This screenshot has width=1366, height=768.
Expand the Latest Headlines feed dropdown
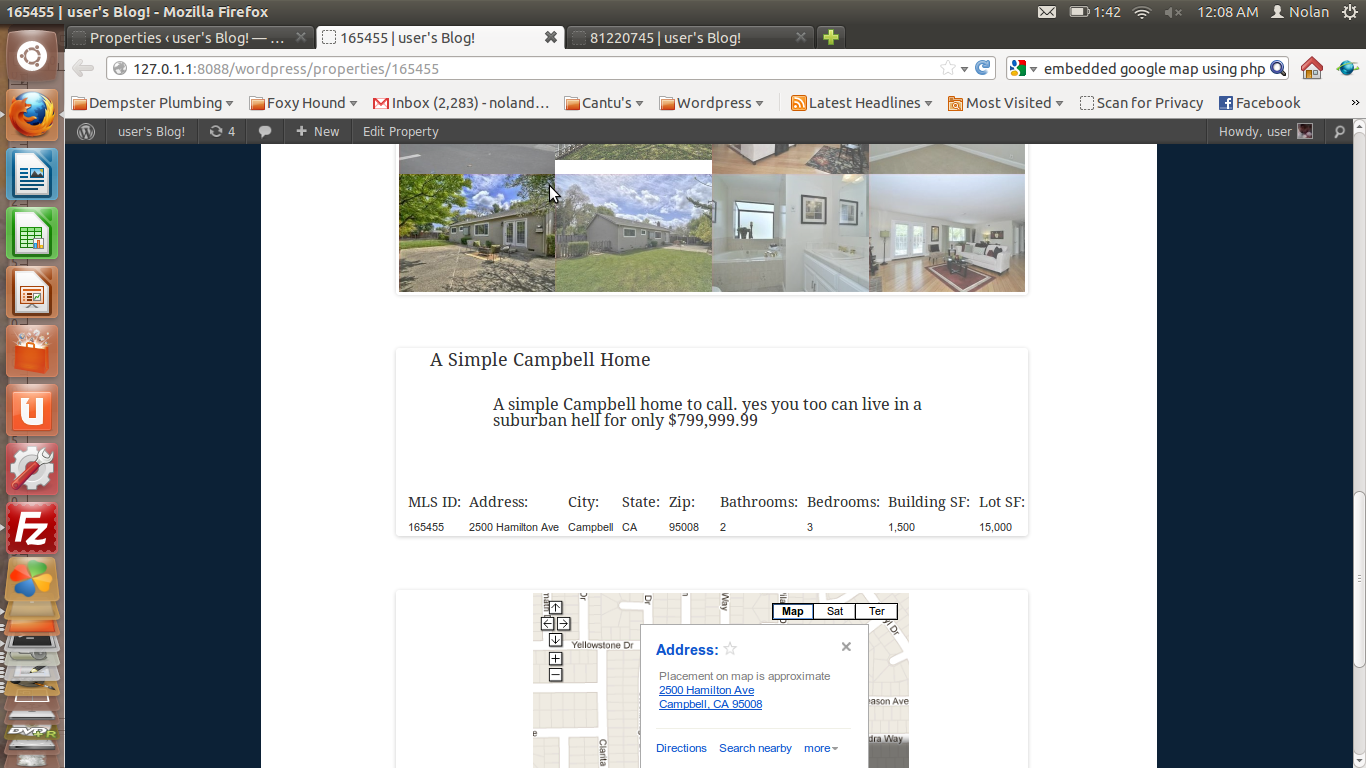tap(861, 103)
